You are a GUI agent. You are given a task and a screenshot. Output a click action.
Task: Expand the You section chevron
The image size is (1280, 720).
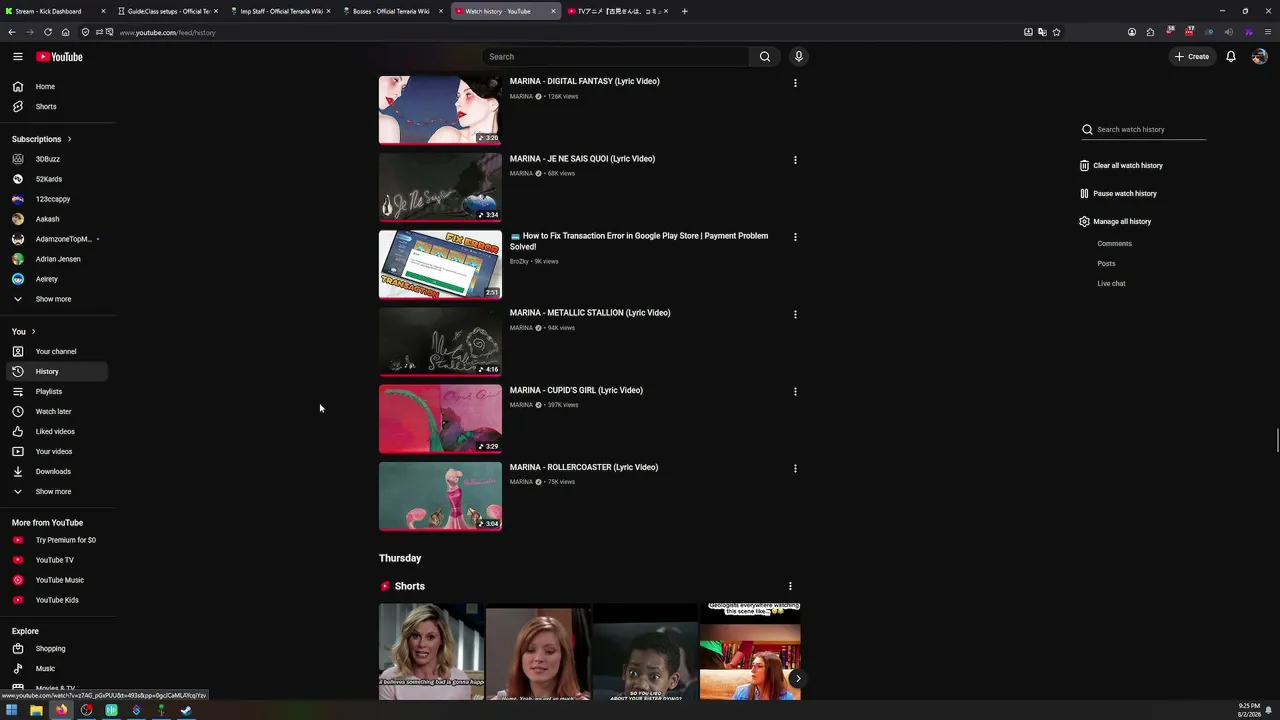(33, 332)
